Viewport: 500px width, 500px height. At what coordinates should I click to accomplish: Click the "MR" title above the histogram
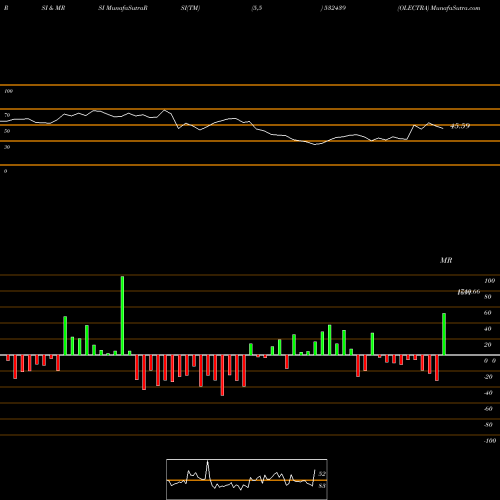point(446,260)
